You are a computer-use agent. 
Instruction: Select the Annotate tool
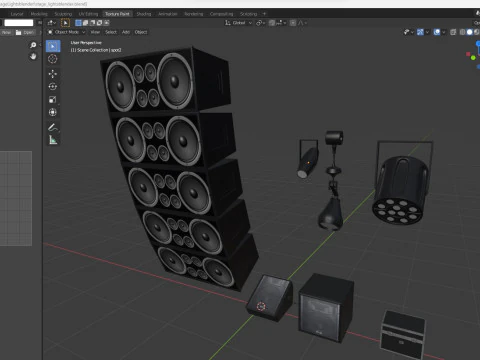coord(53,127)
